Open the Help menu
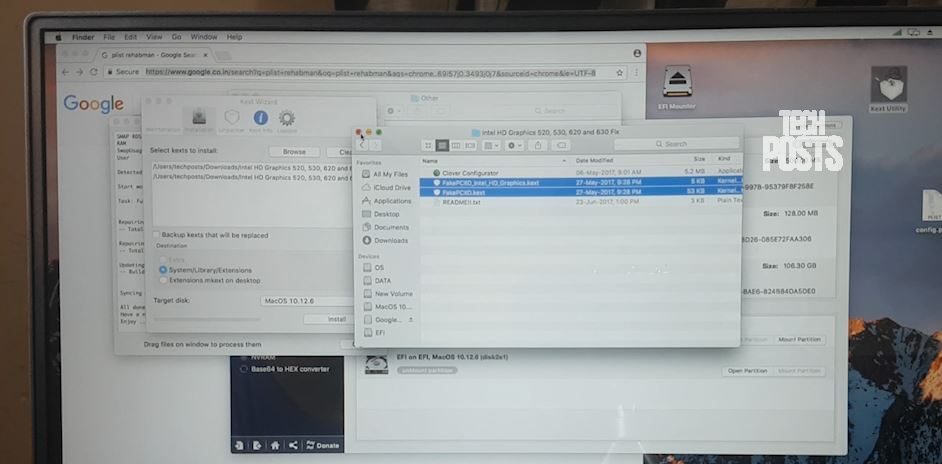942x464 pixels. 234,37
